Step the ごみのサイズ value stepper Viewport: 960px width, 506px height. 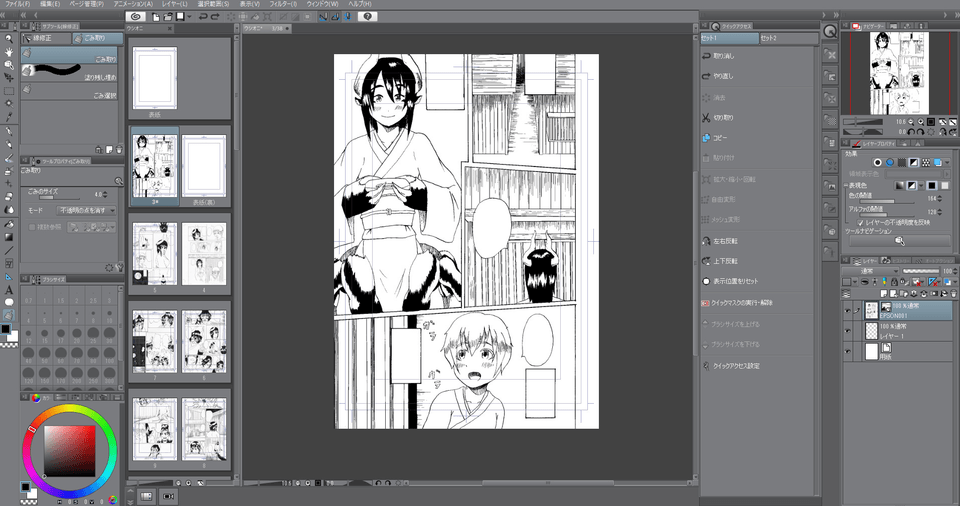pyautogui.click(x=105, y=194)
